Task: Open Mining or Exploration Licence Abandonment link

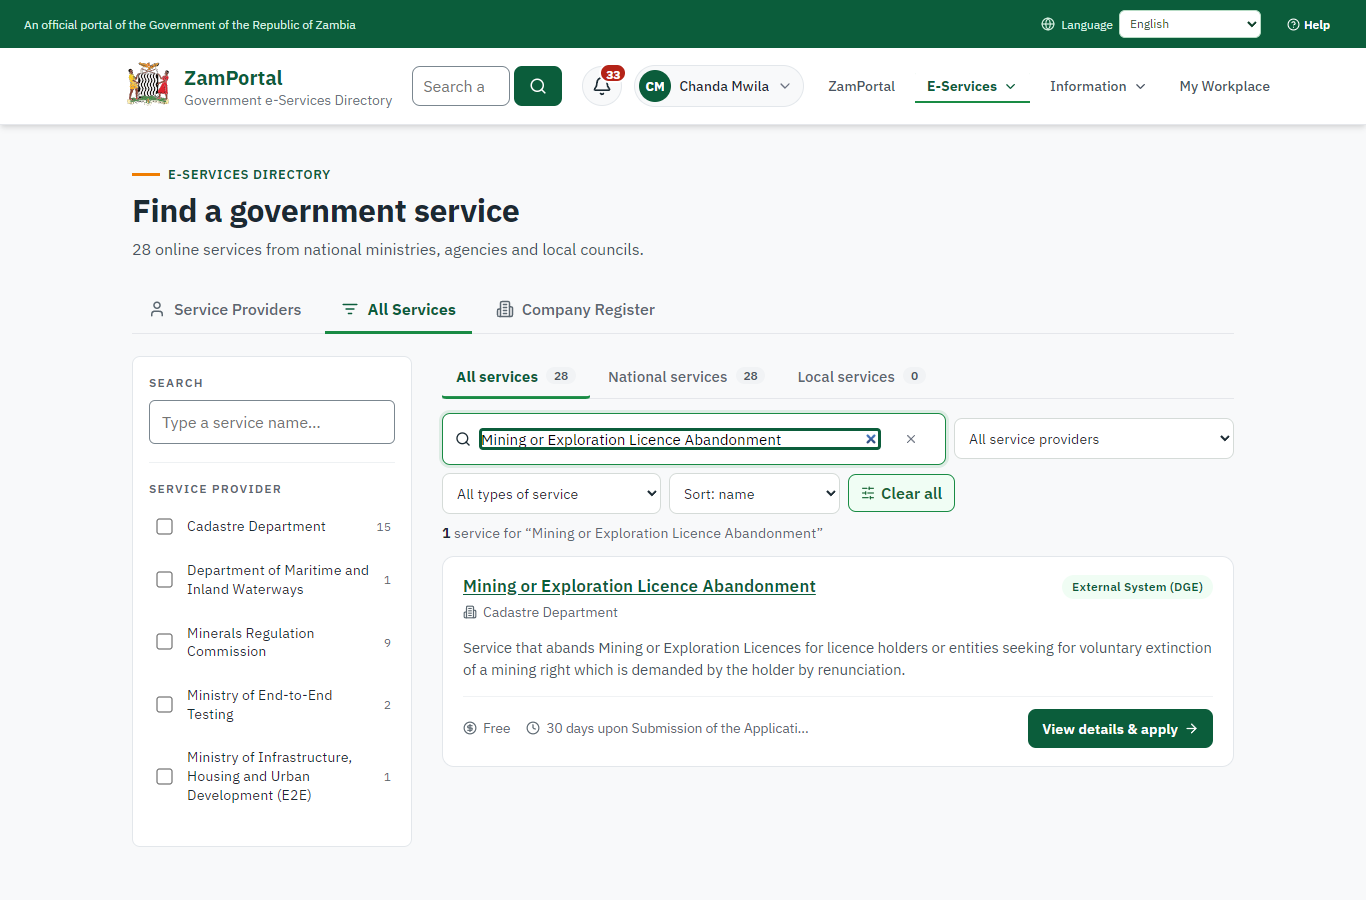Action: point(639,586)
